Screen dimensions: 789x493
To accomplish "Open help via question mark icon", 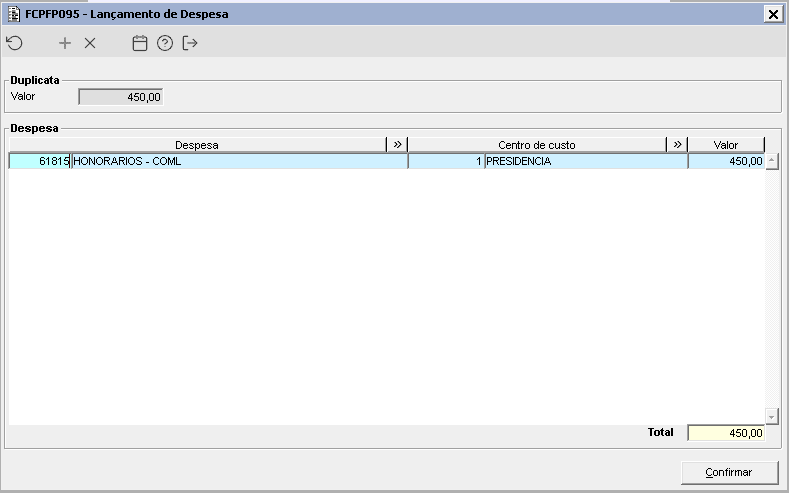I will pyautogui.click(x=165, y=43).
